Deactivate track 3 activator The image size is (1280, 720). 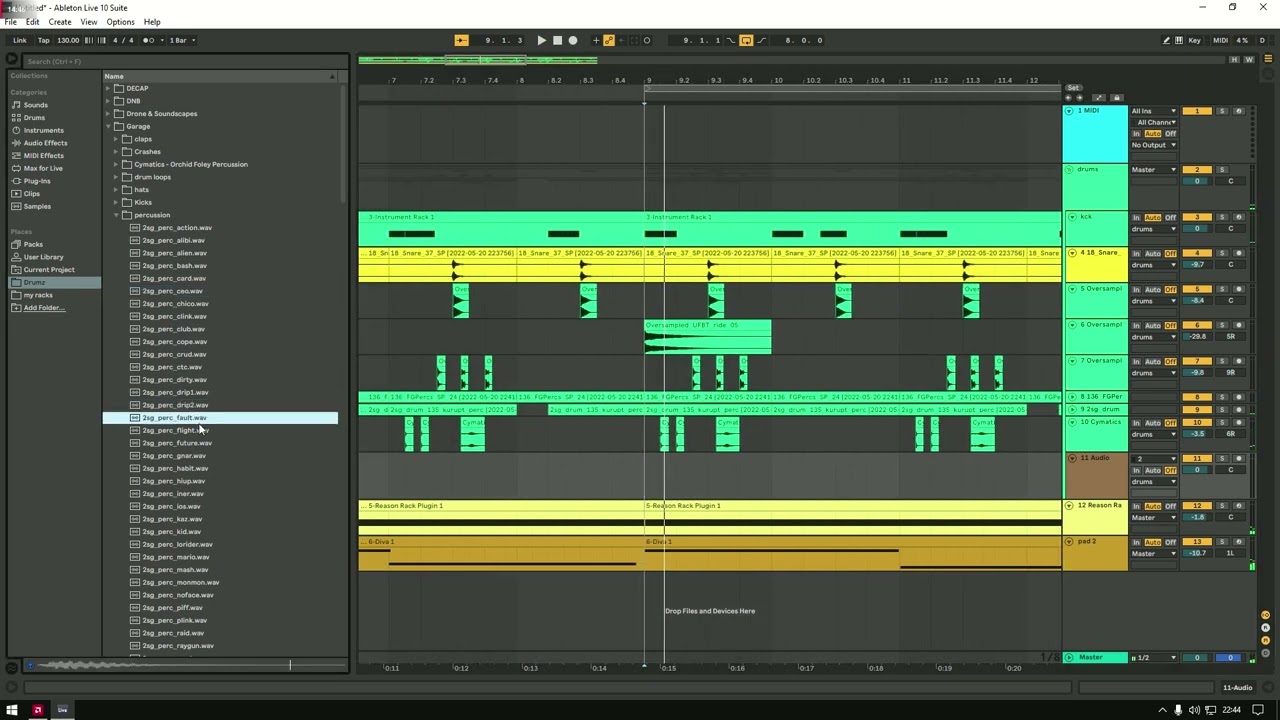[1197, 217]
